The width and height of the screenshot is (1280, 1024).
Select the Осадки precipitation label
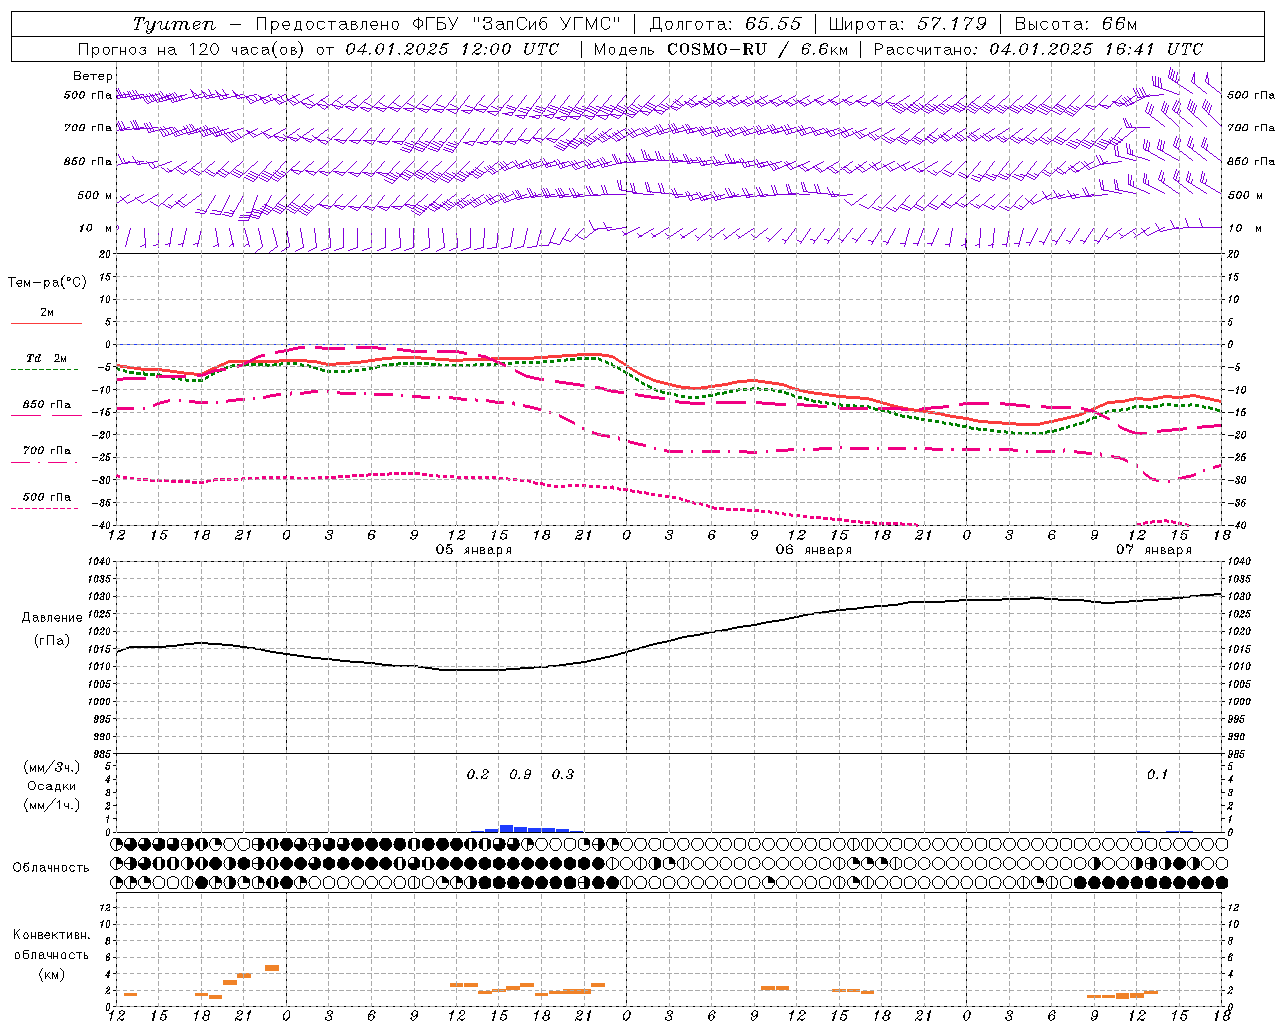click(52, 786)
